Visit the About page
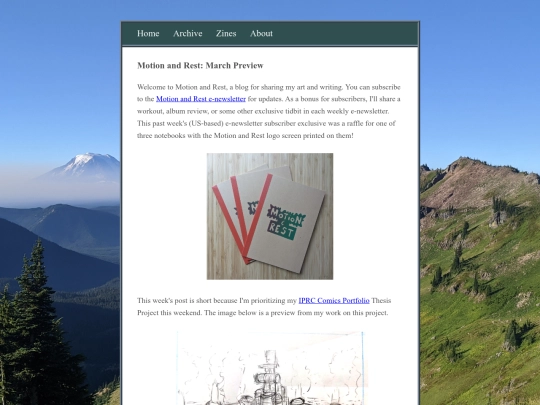Image resolution: width=540 pixels, height=405 pixels. (261, 33)
